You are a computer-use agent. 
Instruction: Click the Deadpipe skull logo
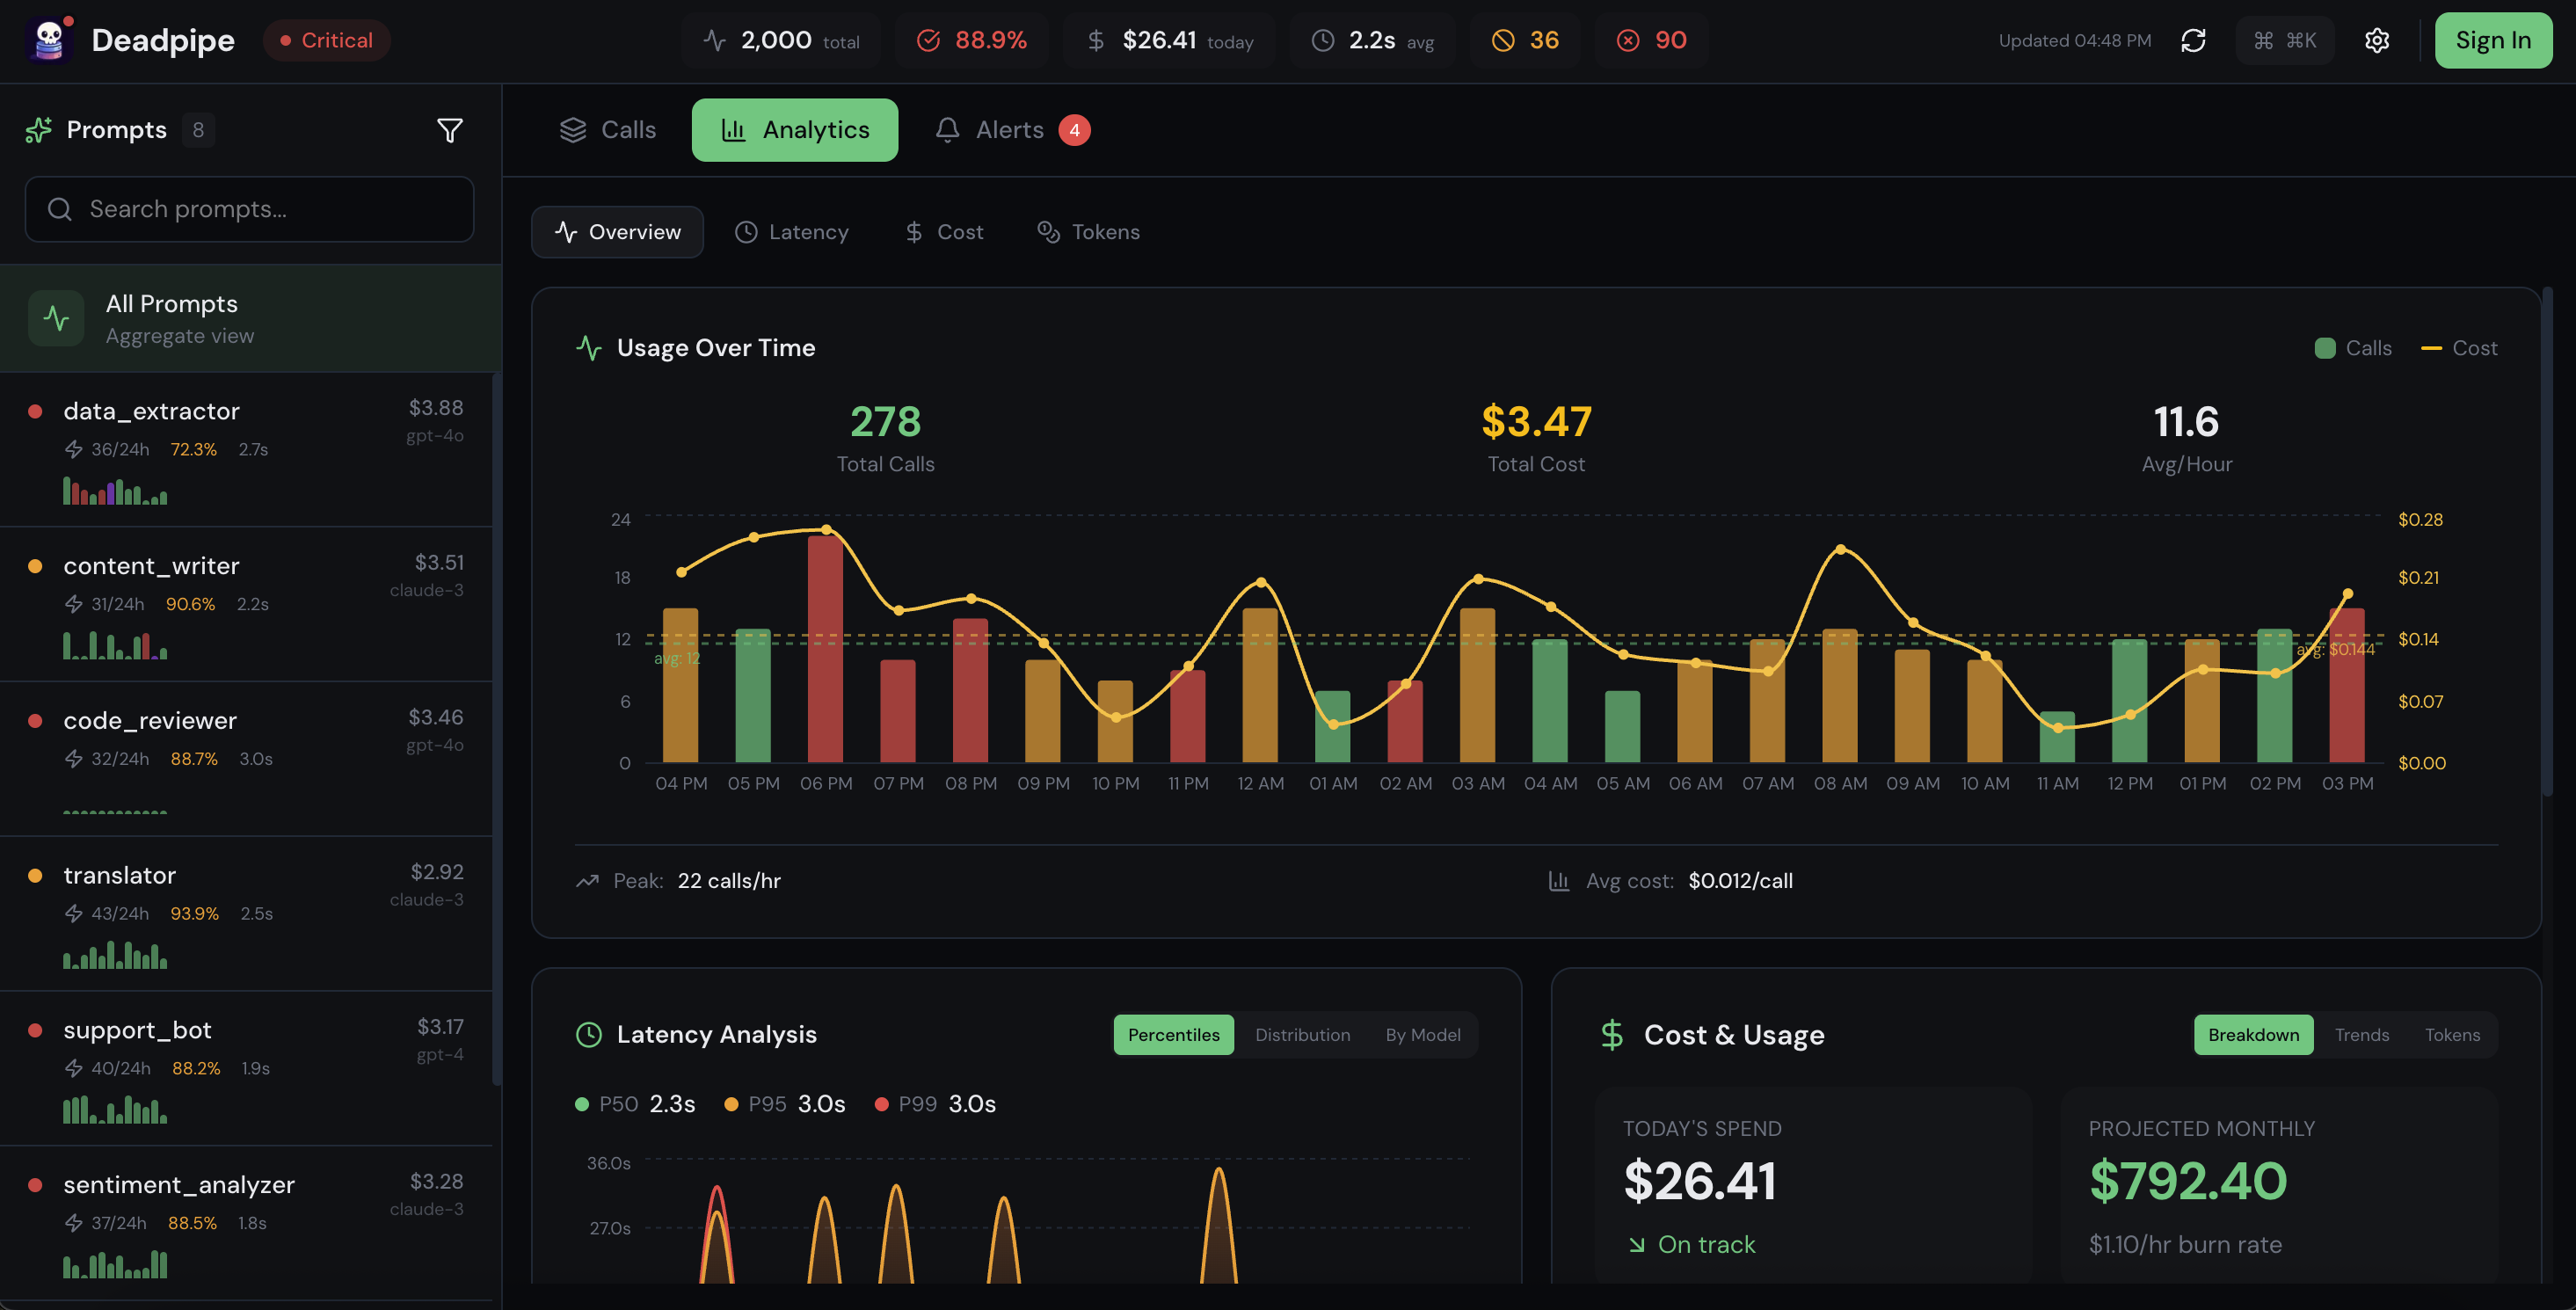[48, 40]
